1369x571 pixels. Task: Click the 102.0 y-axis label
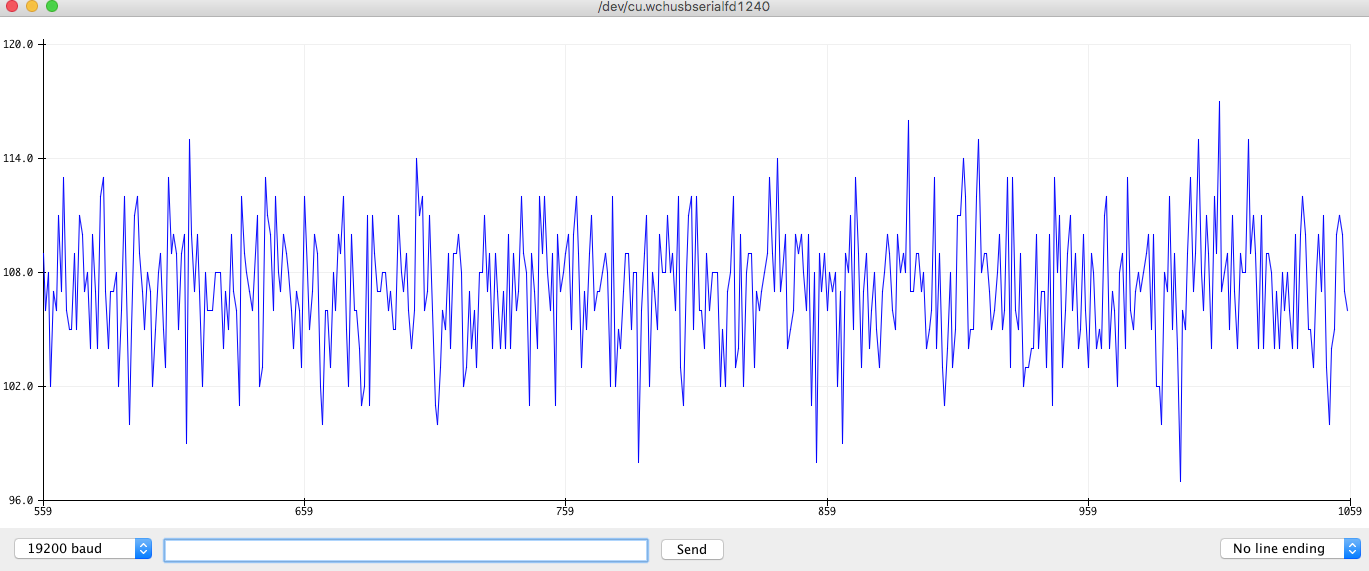click(x=19, y=386)
